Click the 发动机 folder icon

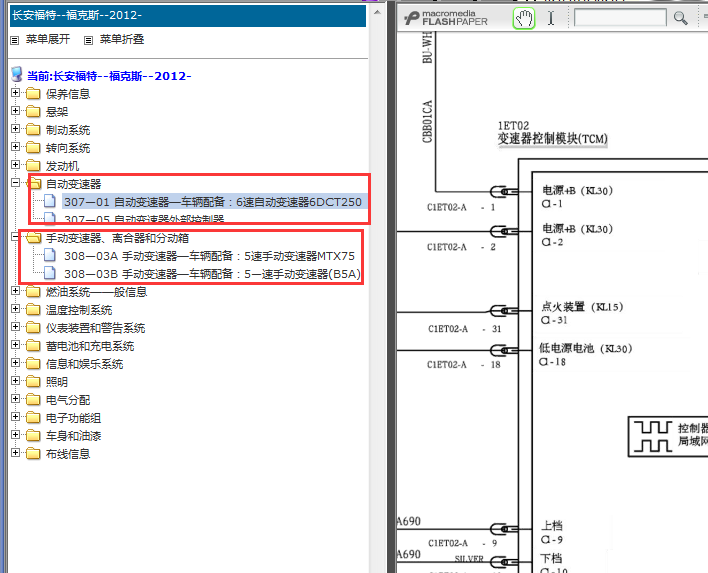(33, 166)
